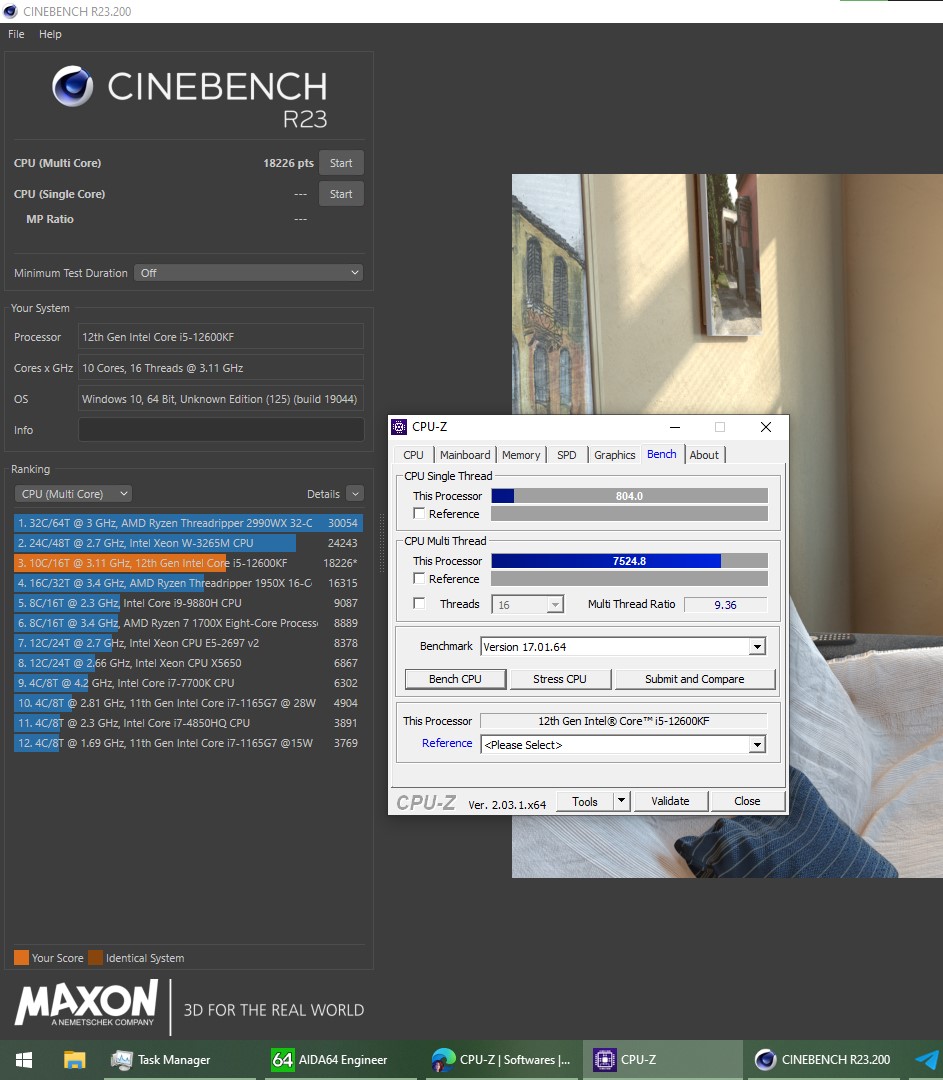
Task: Switch to the CPU tab in CPU-Z
Action: click(x=413, y=455)
